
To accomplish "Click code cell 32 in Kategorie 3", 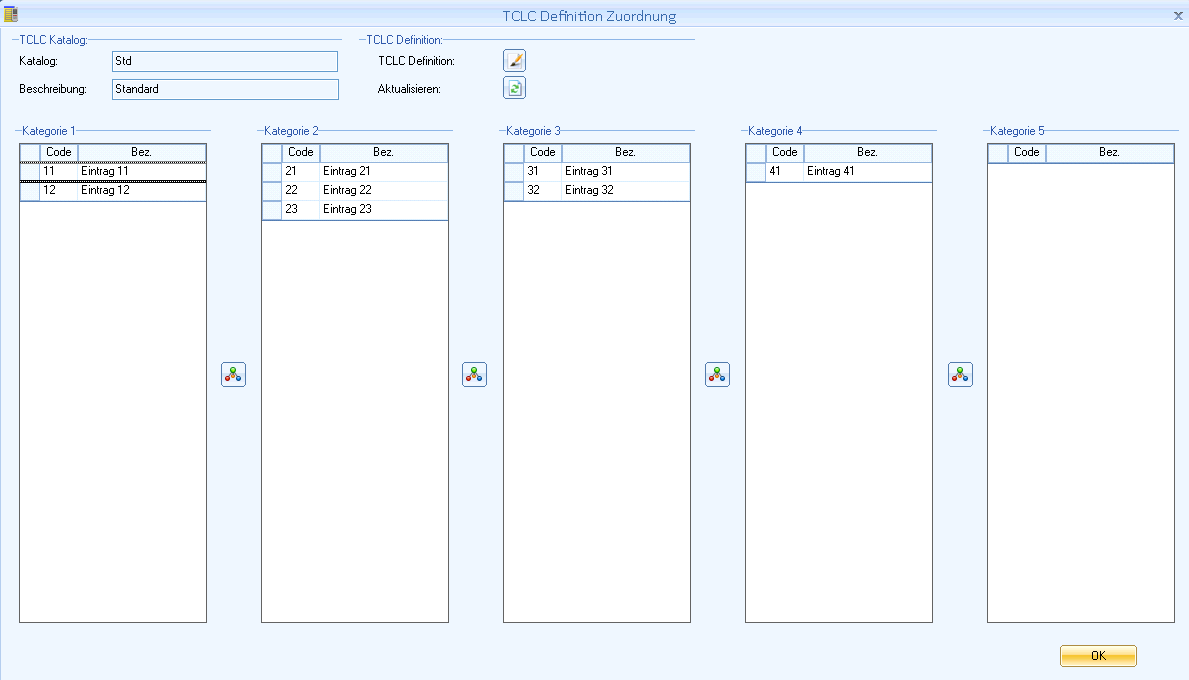I will click(x=542, y=190).
